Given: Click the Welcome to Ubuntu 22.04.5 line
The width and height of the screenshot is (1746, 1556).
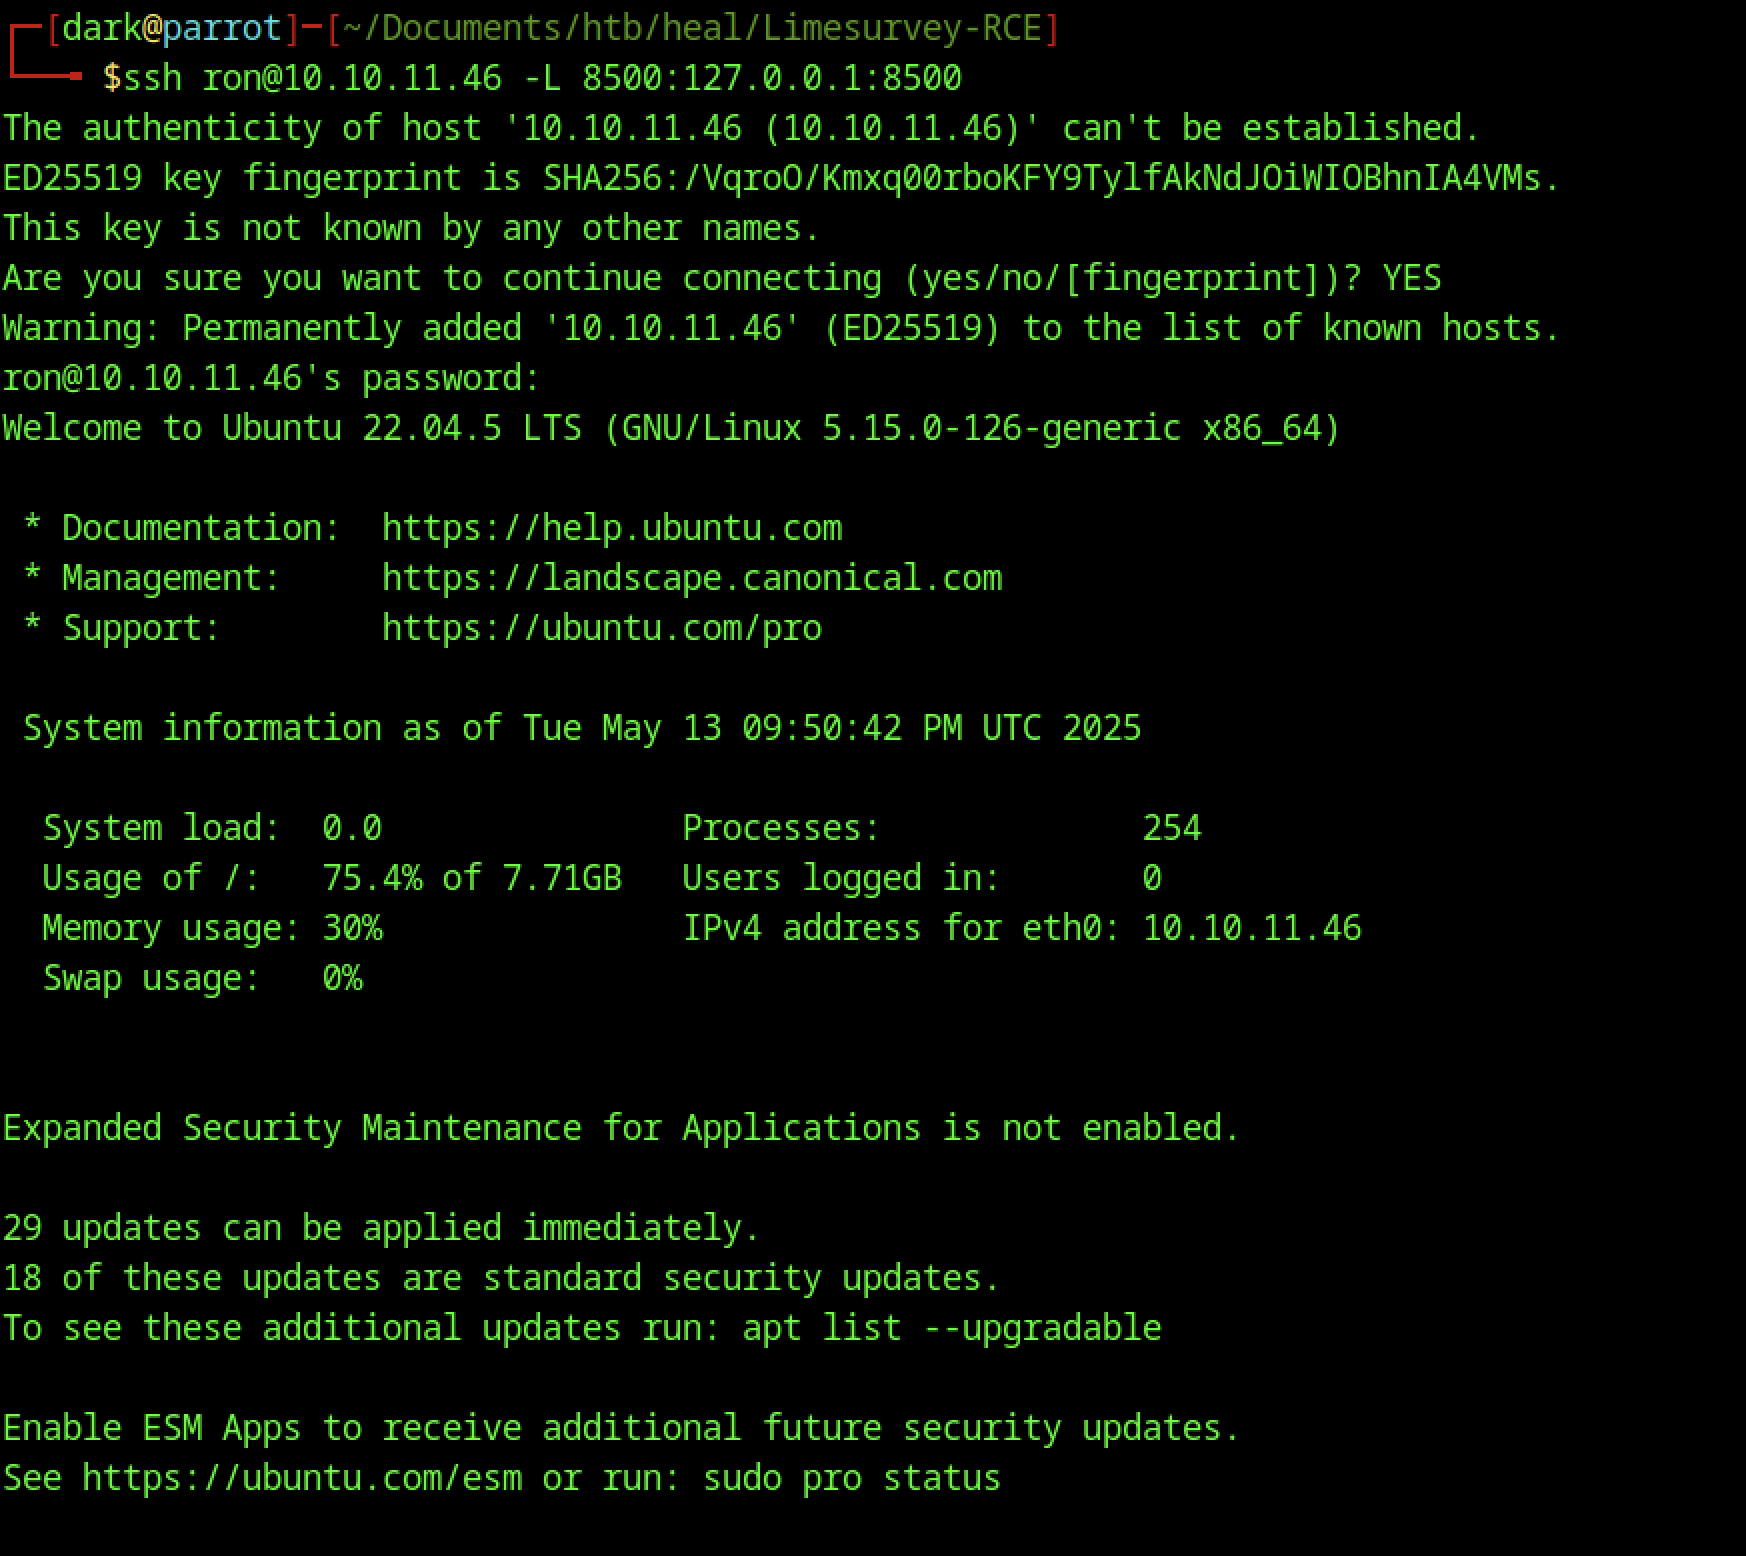Looking at the screenshot, I should (x=670, y=428).
